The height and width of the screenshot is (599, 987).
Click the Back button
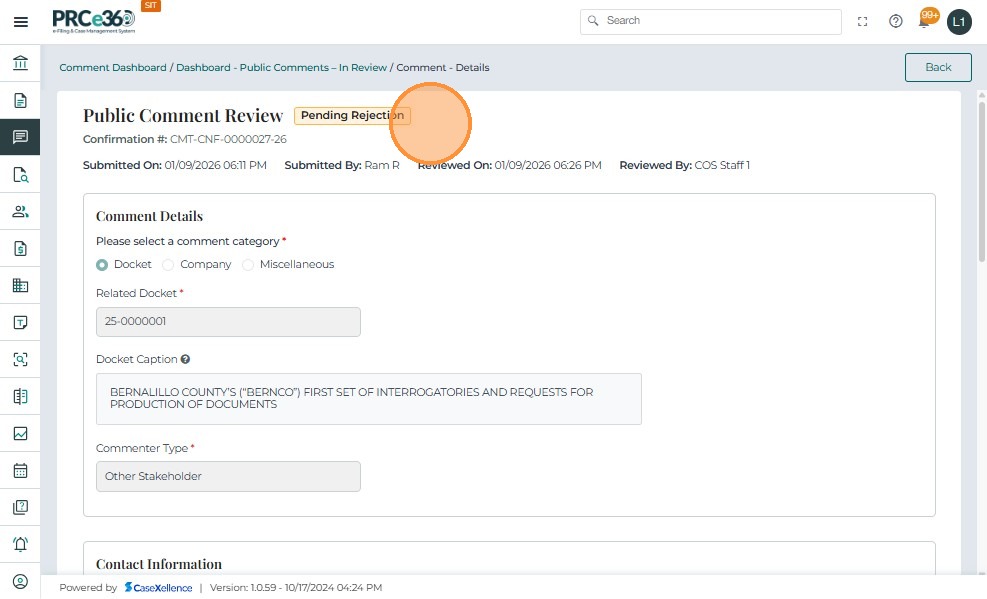click(938, 67)
